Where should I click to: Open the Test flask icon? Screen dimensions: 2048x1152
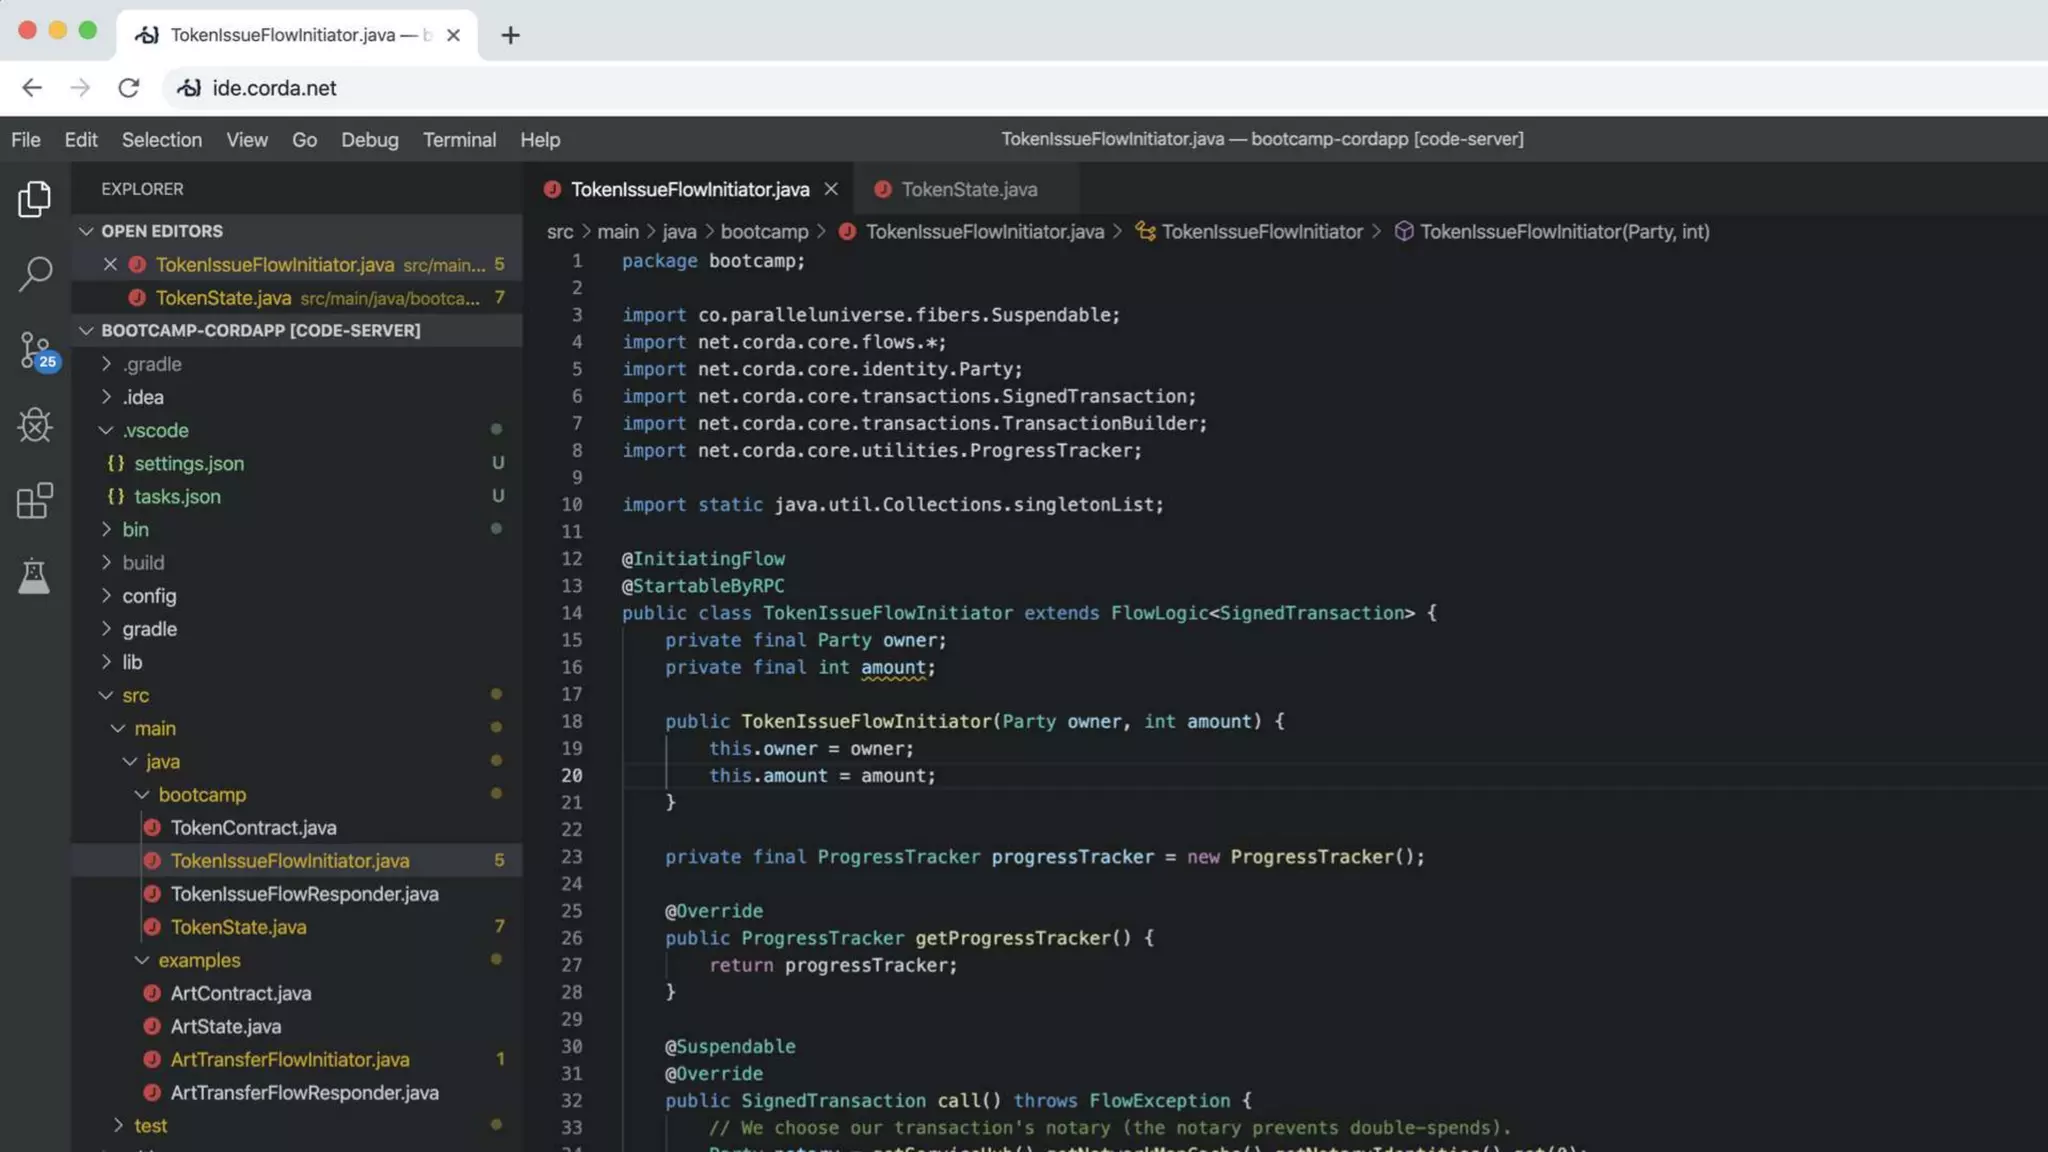coord(34,576)
